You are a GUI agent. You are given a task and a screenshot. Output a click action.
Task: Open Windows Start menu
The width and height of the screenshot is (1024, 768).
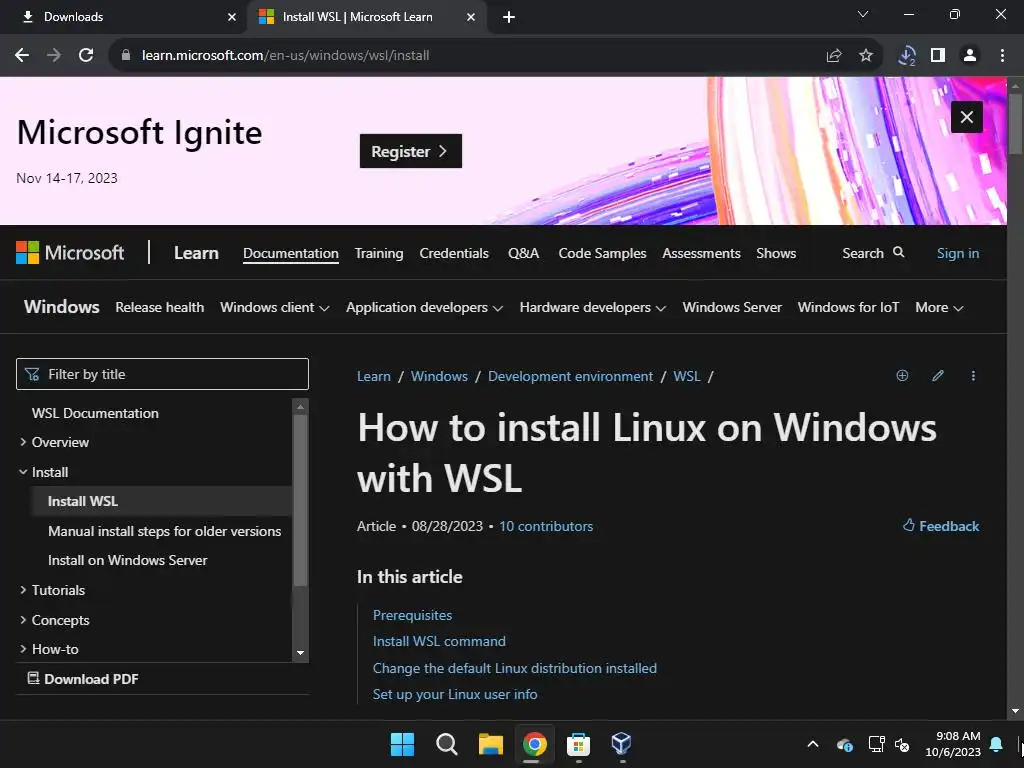tap(402, 744)
